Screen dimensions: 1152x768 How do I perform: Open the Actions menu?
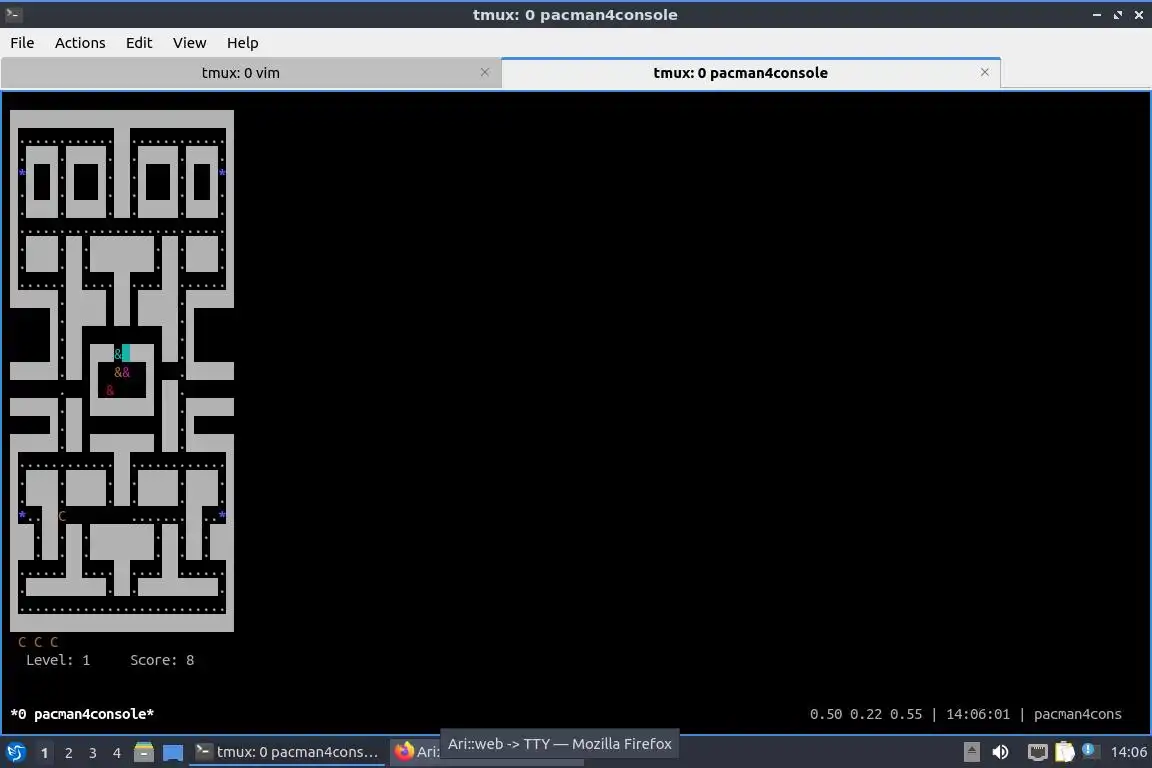pyautogui.click(x=80, y=43)
